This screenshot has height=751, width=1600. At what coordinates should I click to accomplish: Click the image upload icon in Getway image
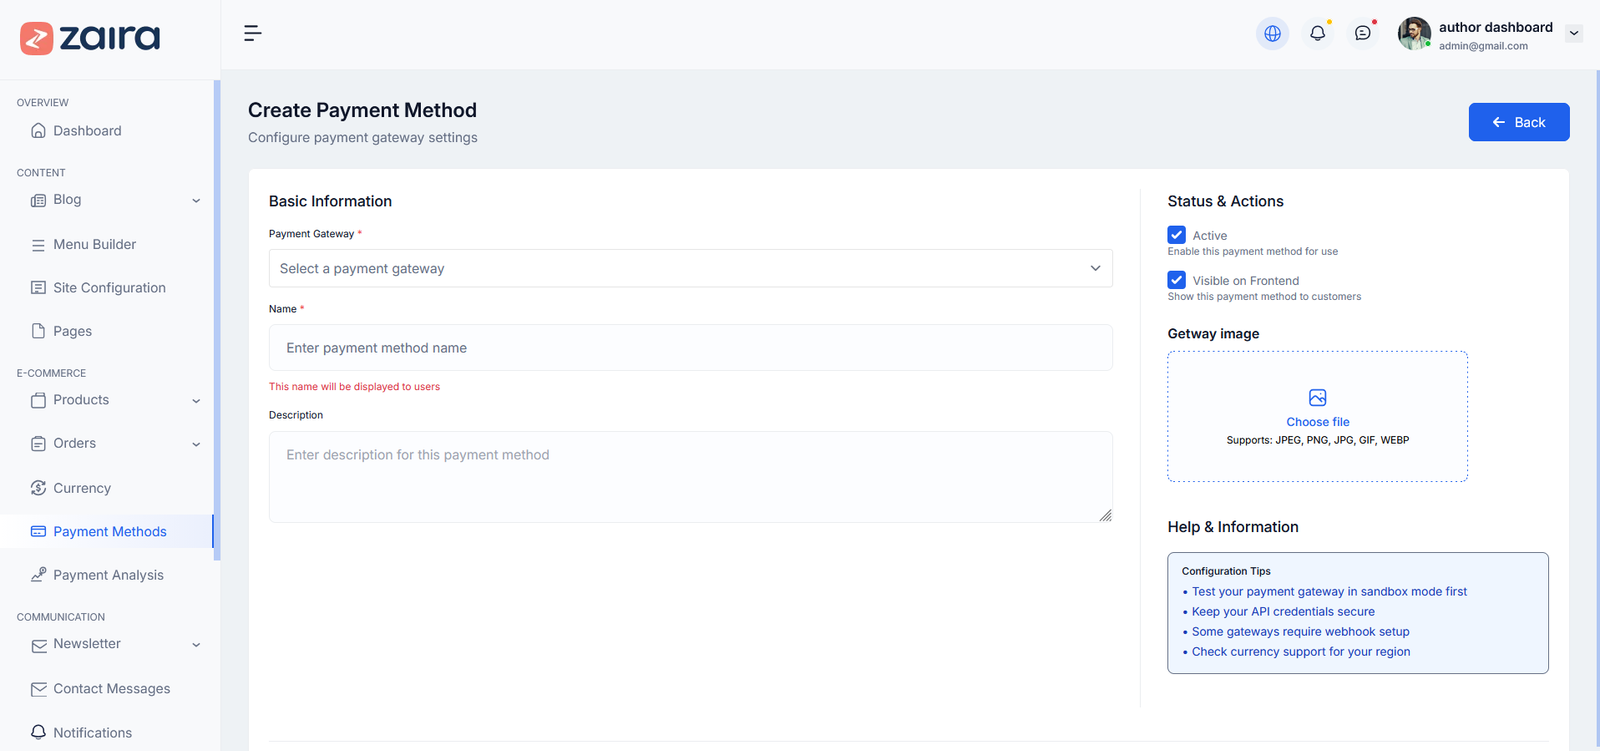(x=1317, y=397)
